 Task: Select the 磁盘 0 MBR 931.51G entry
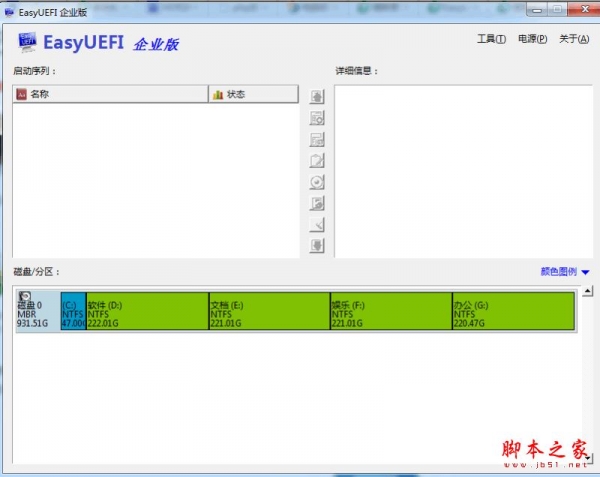38,311
